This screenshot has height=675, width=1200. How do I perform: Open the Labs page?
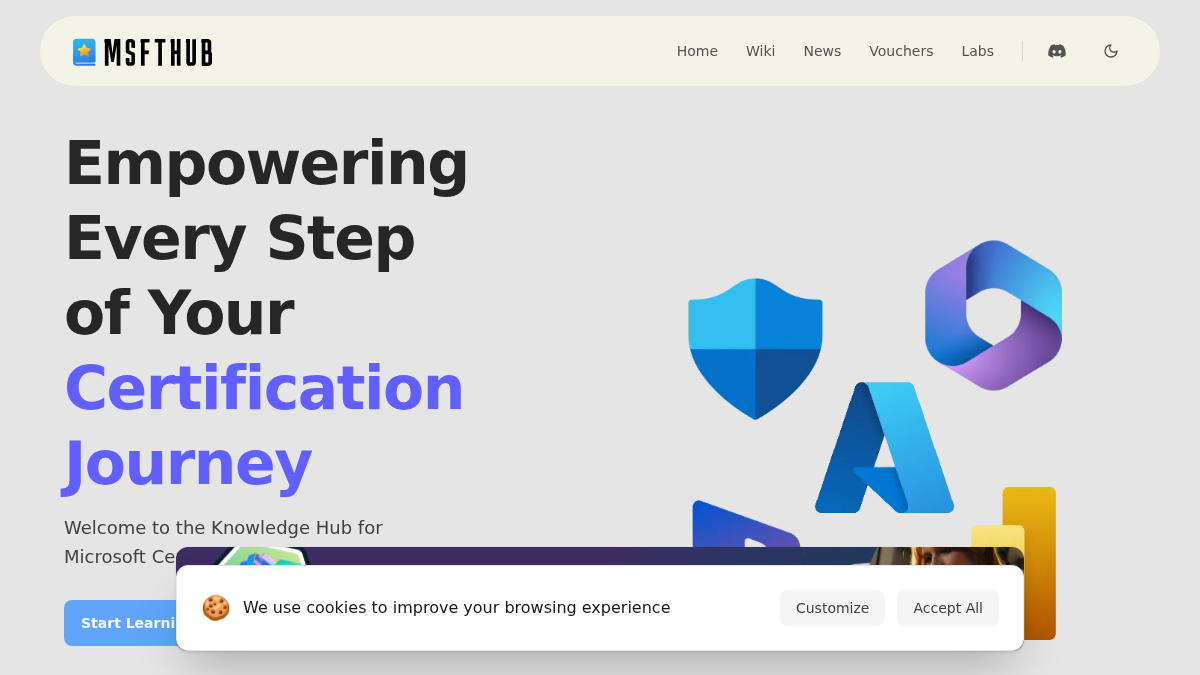(977, 51)
